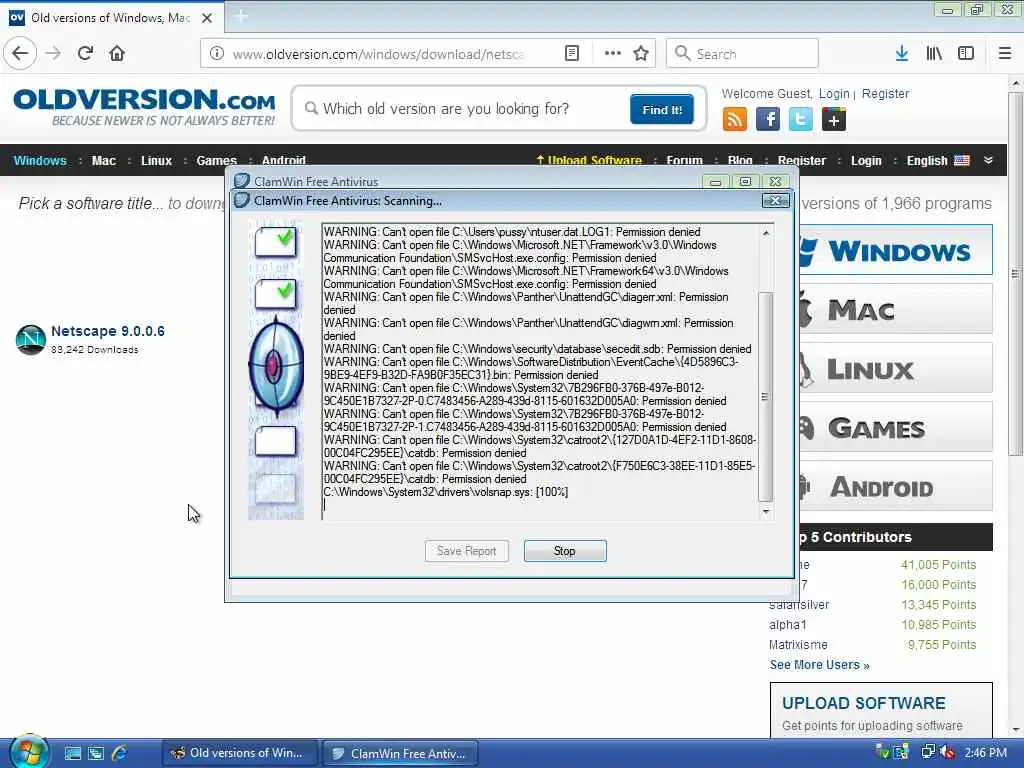1024x768 pixels.
Task: Click the US flag language icon
Action: point(962,161)
